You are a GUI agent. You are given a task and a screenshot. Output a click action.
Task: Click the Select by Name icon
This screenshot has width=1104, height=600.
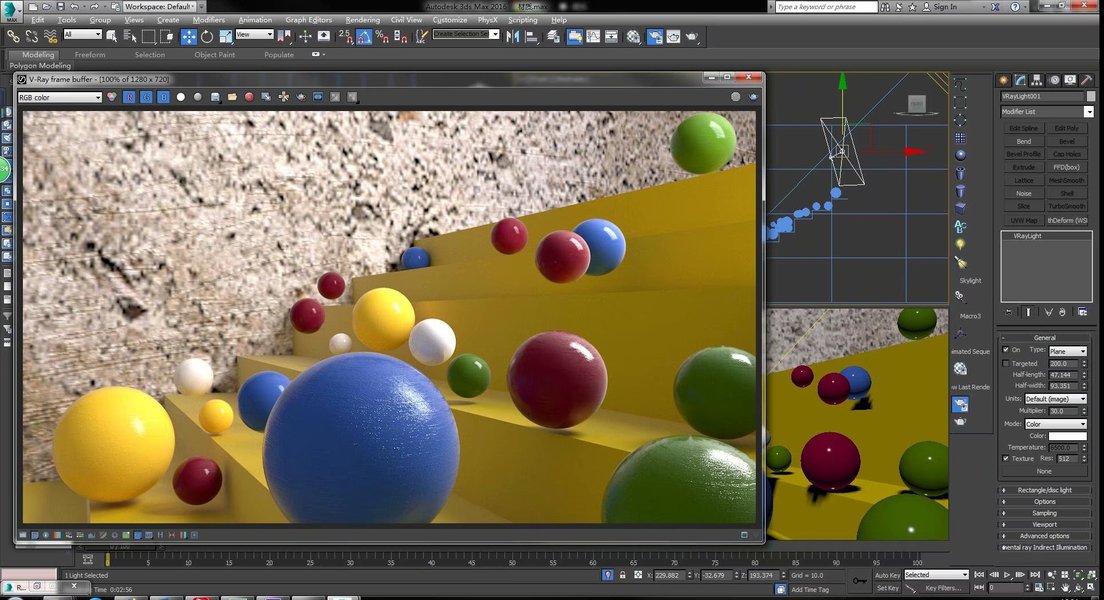[130, 36]
